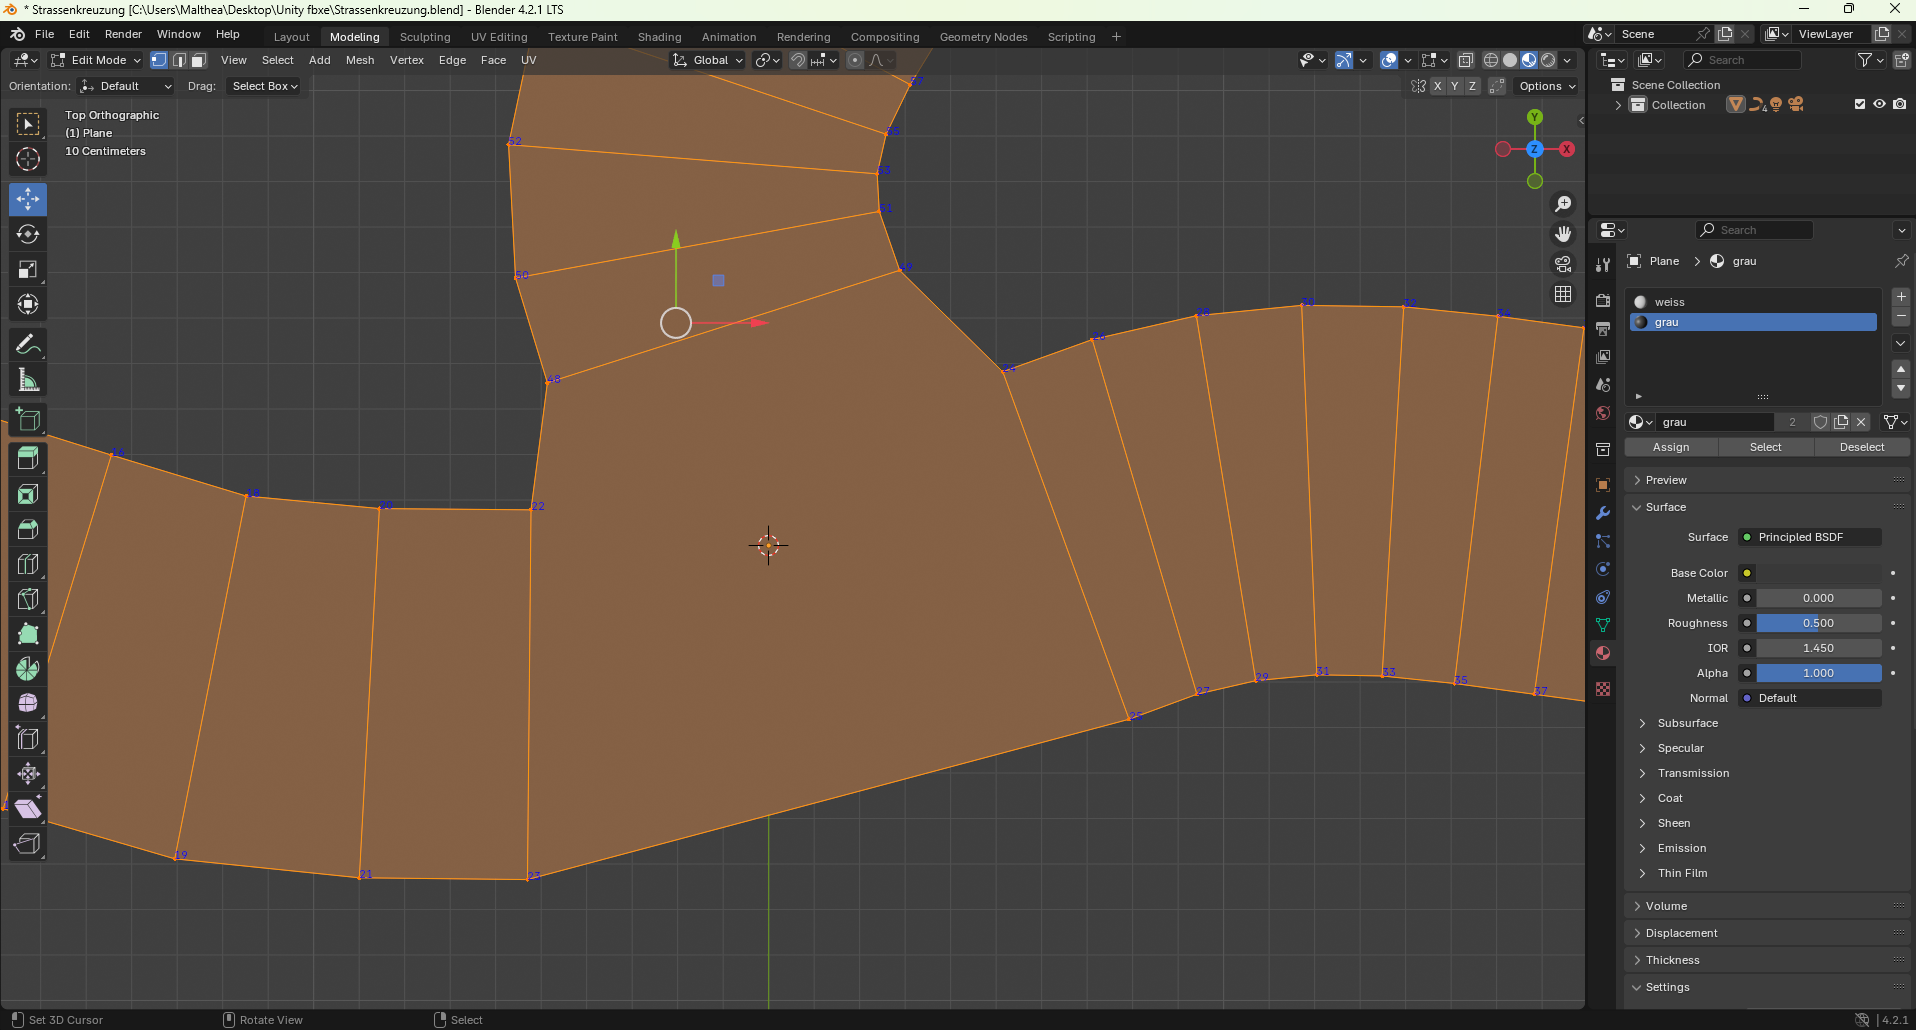
Task: Toggle camera view in viewport
Action: (x=1562, y=264)
